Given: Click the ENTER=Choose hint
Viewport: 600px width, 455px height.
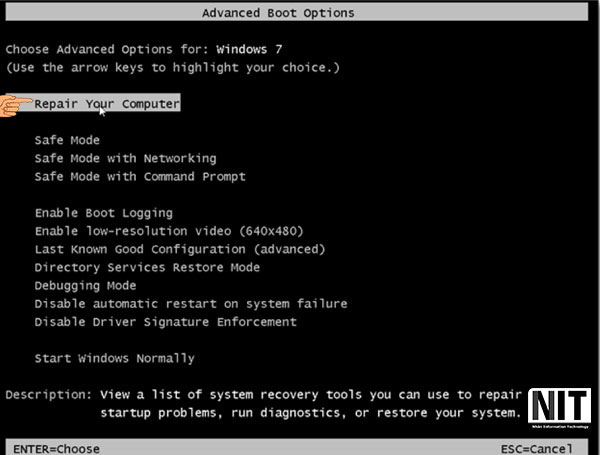Looking at the screenshot, I should point(57,448).
